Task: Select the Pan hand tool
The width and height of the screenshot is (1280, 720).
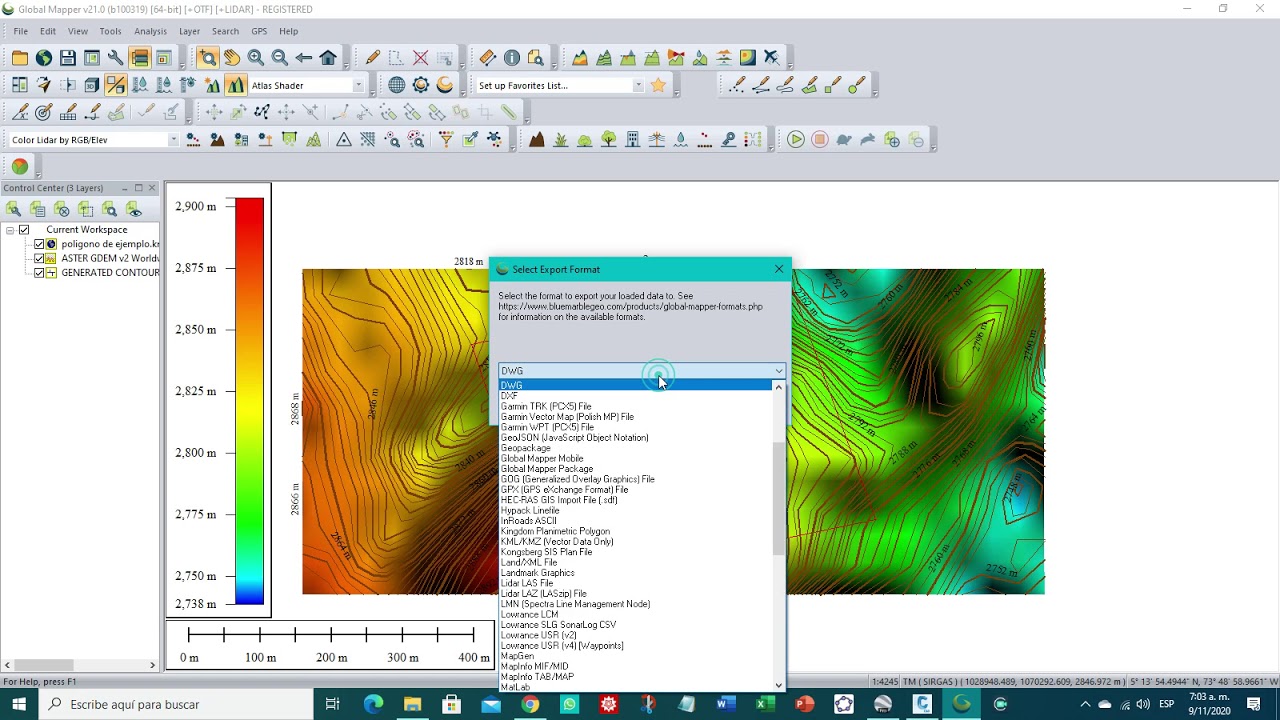Action: click(x=231, y=58)
